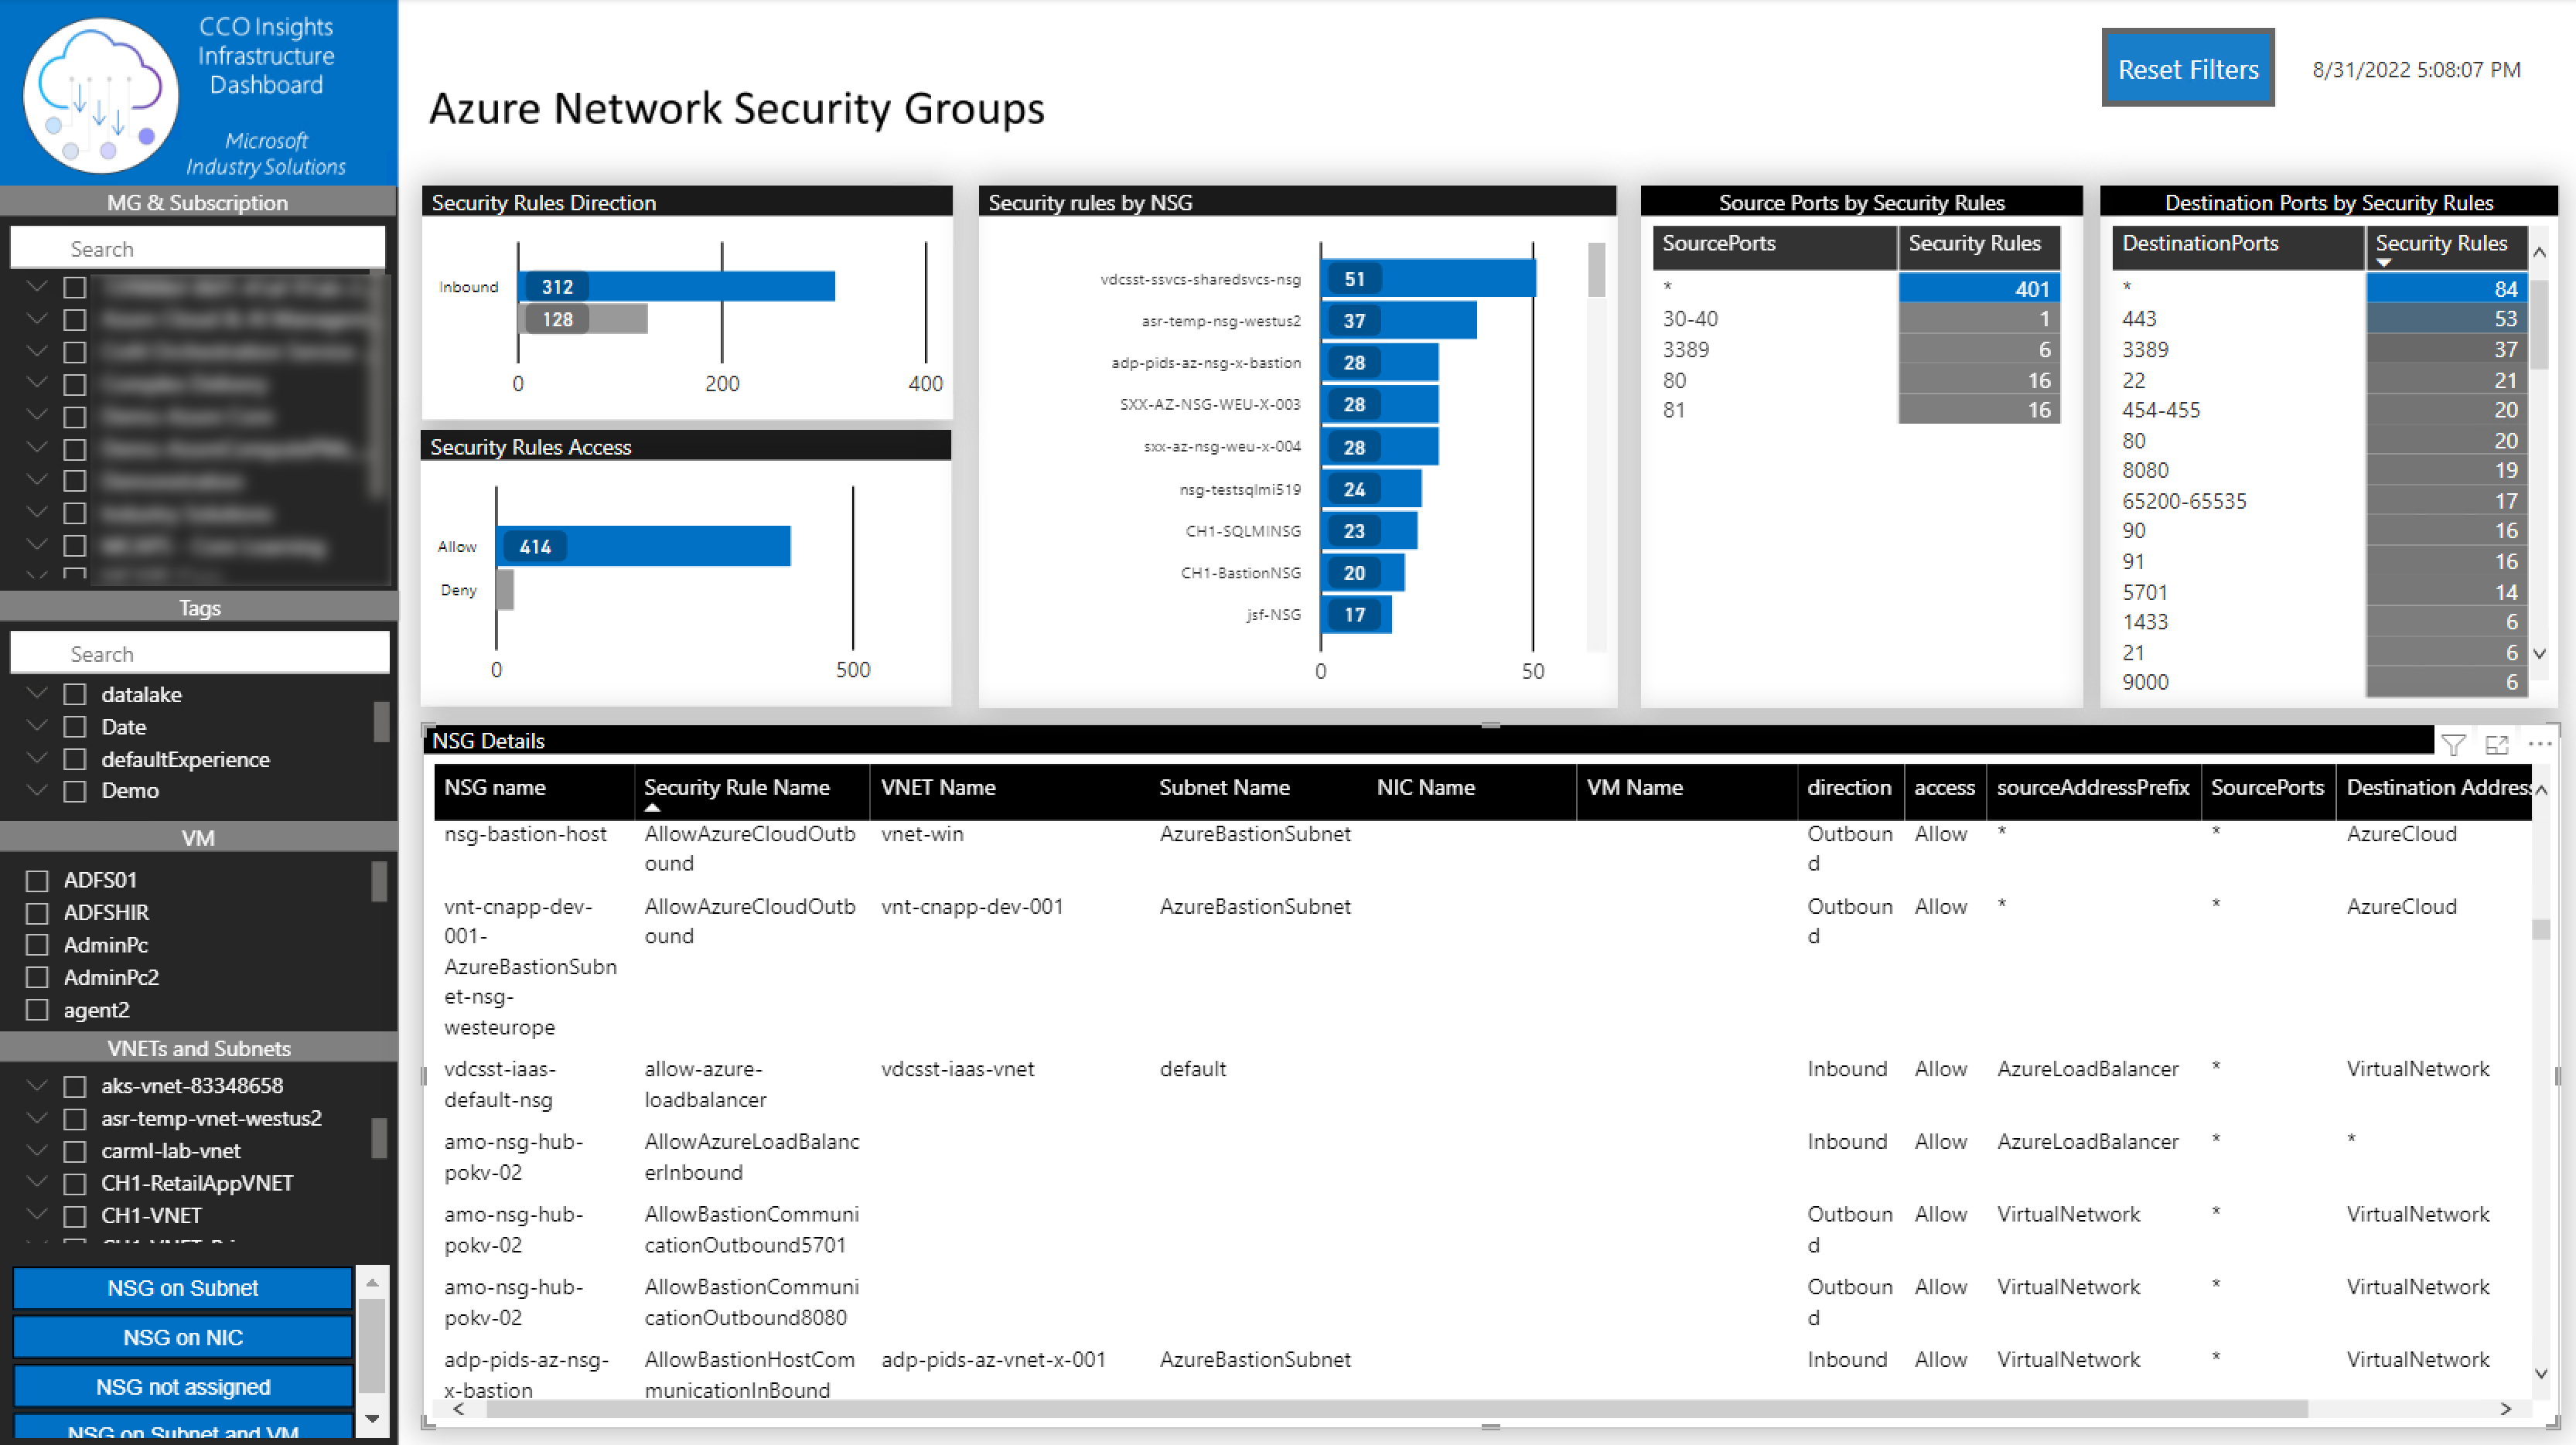Image resolution: width=2576 pixels, height=1445 pixels.
Task: Click Security rules by NSG scrollbar
Action: point(1596,270)
